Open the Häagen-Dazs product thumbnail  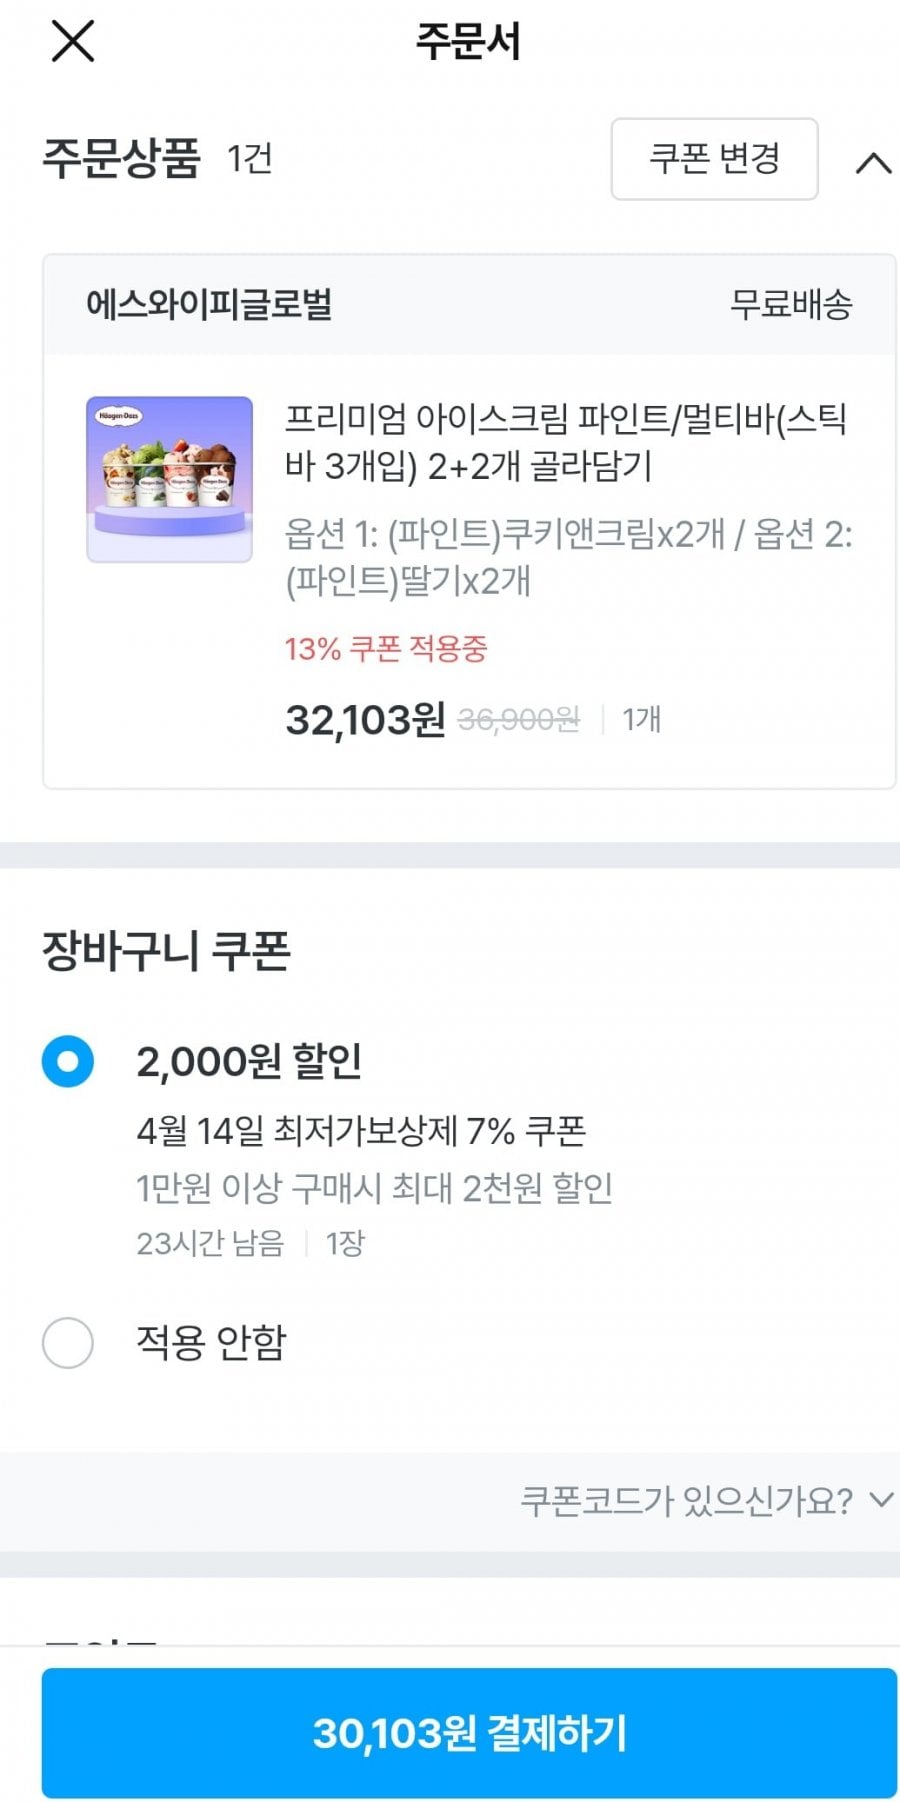pyautogui.click(x=169, y=479)
